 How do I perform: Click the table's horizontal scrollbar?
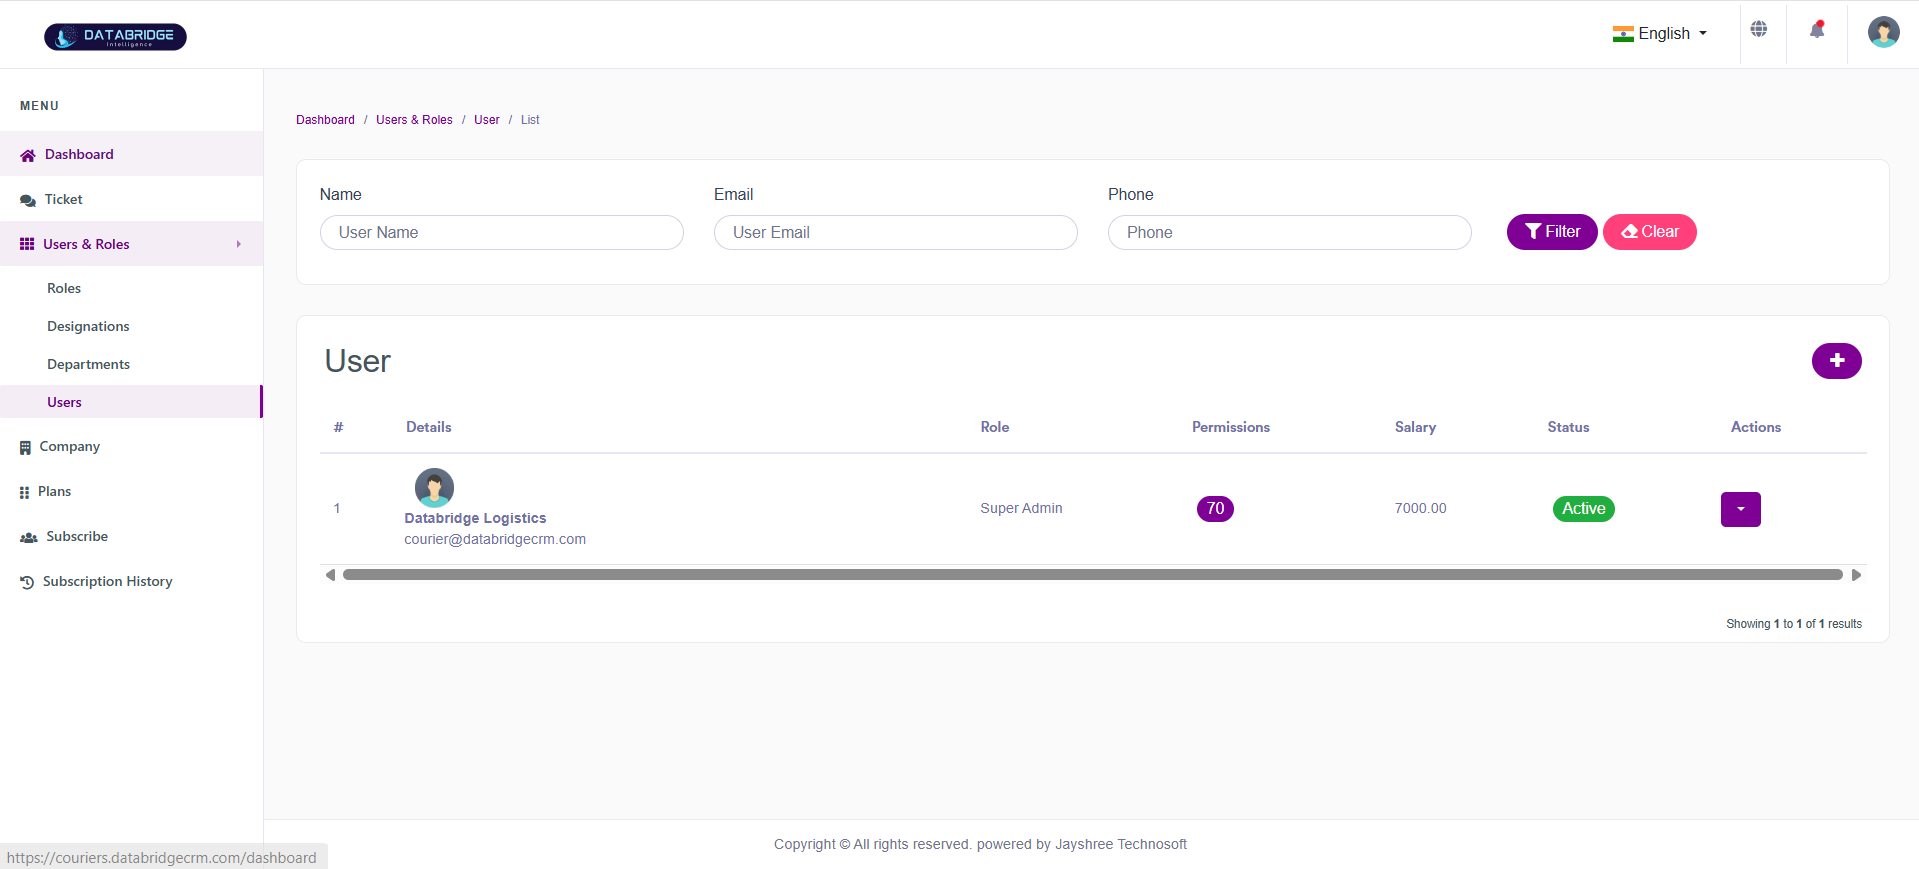coord(1093,575)
